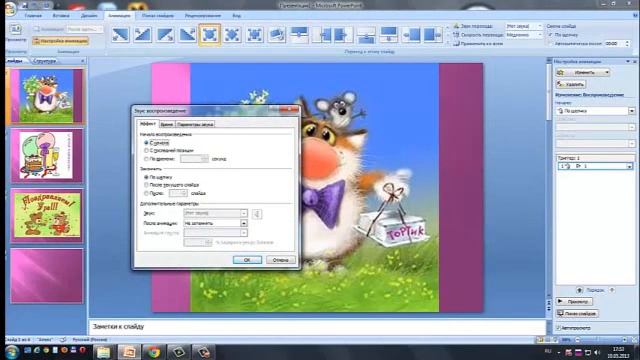Image resolution: width=640 pixels, height=360 pixels.
Task: Choose the first diagonal transition in the gallery
Action: click(x=120, y=34)
